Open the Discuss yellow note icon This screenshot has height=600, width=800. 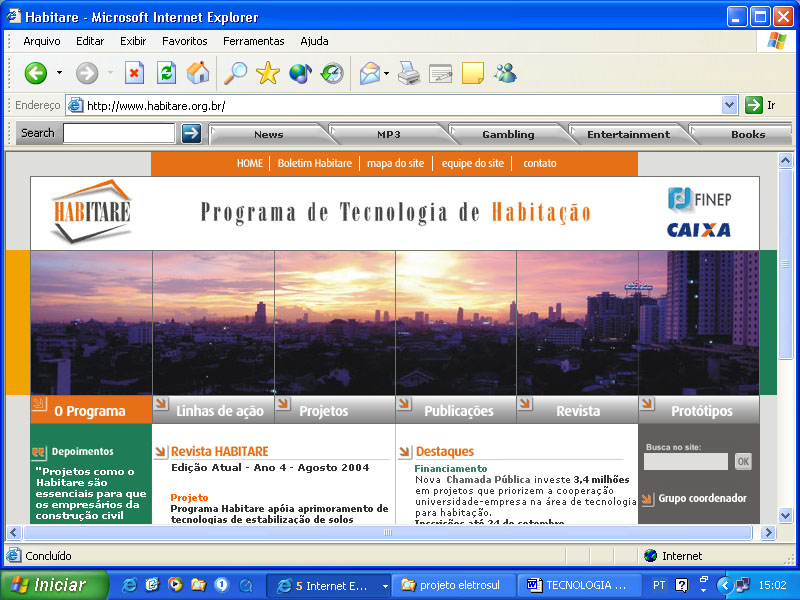[x=472, y=73]
